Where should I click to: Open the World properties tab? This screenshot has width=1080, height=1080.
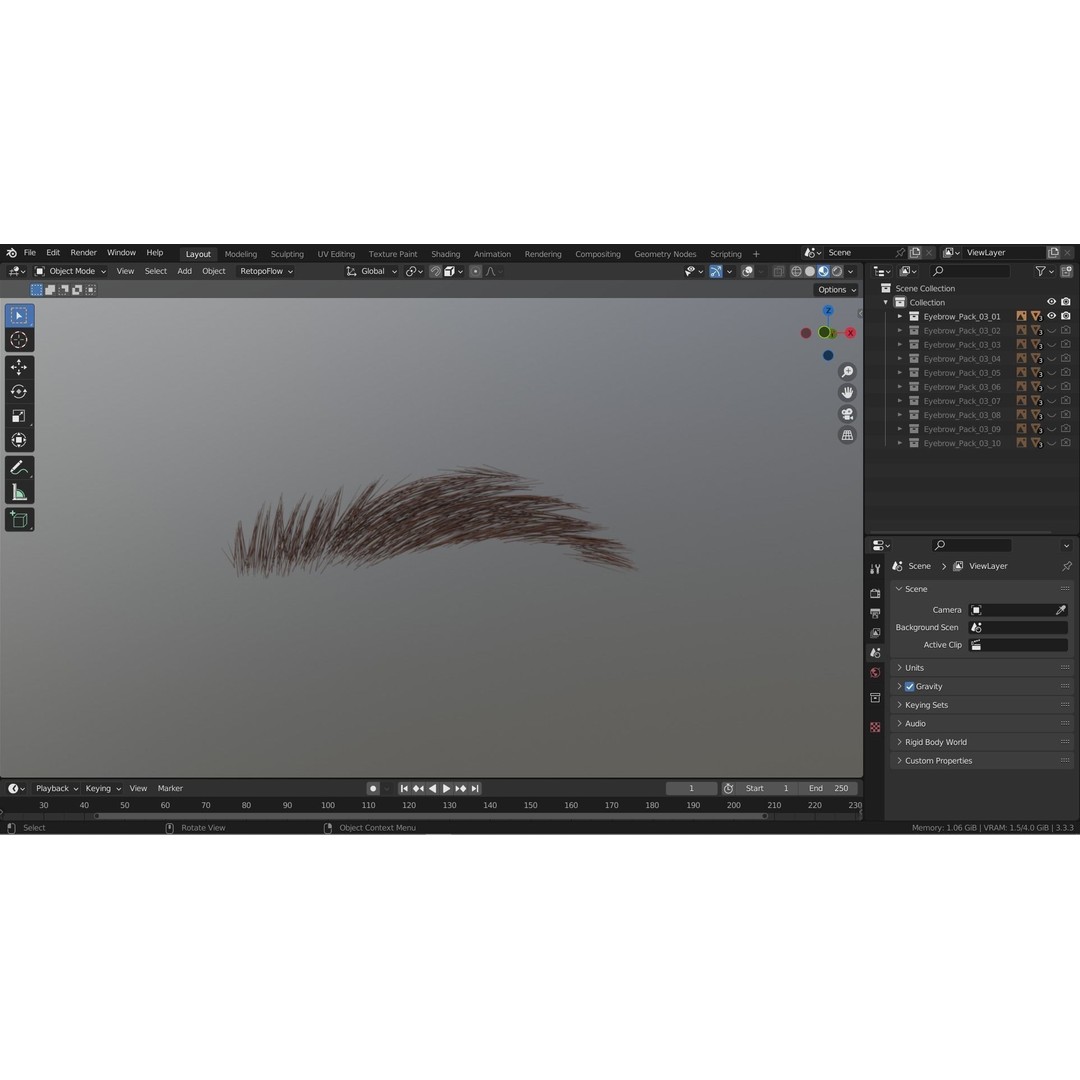[x=875, y=672]
